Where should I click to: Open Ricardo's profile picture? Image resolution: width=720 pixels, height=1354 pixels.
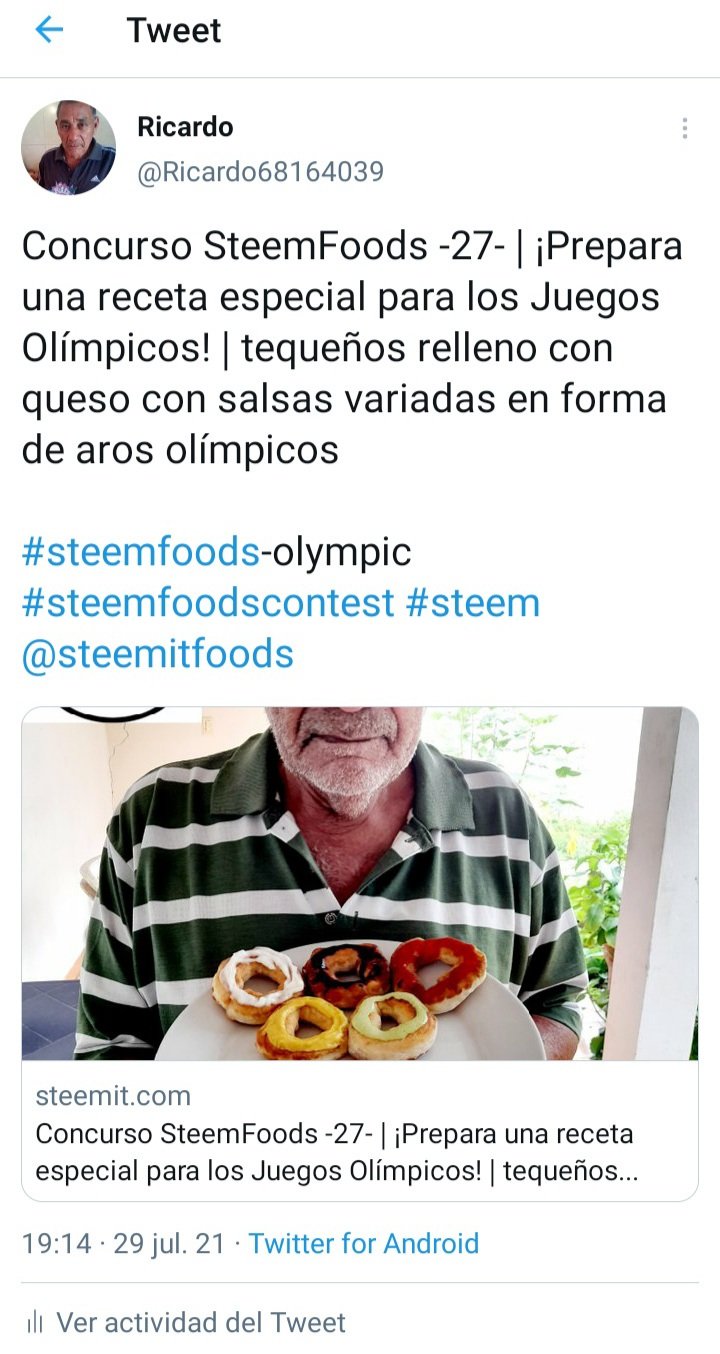[x=68, y=148]
